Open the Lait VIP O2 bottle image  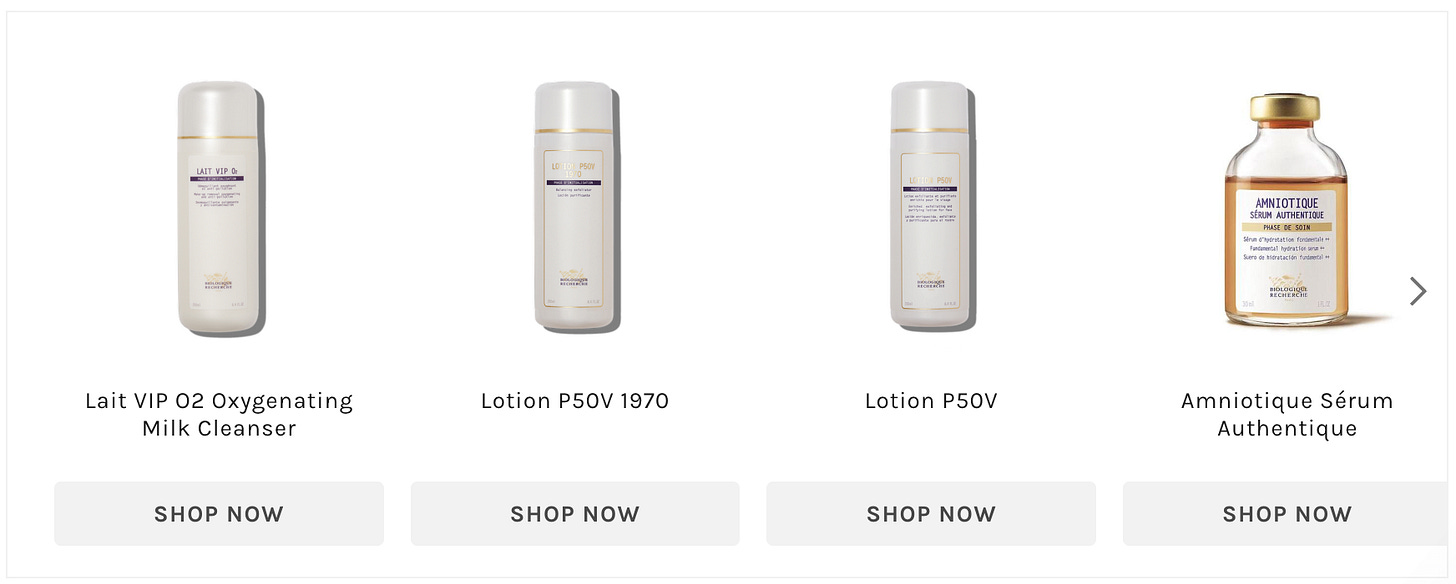pyautogui.click(x=220, y=208)
